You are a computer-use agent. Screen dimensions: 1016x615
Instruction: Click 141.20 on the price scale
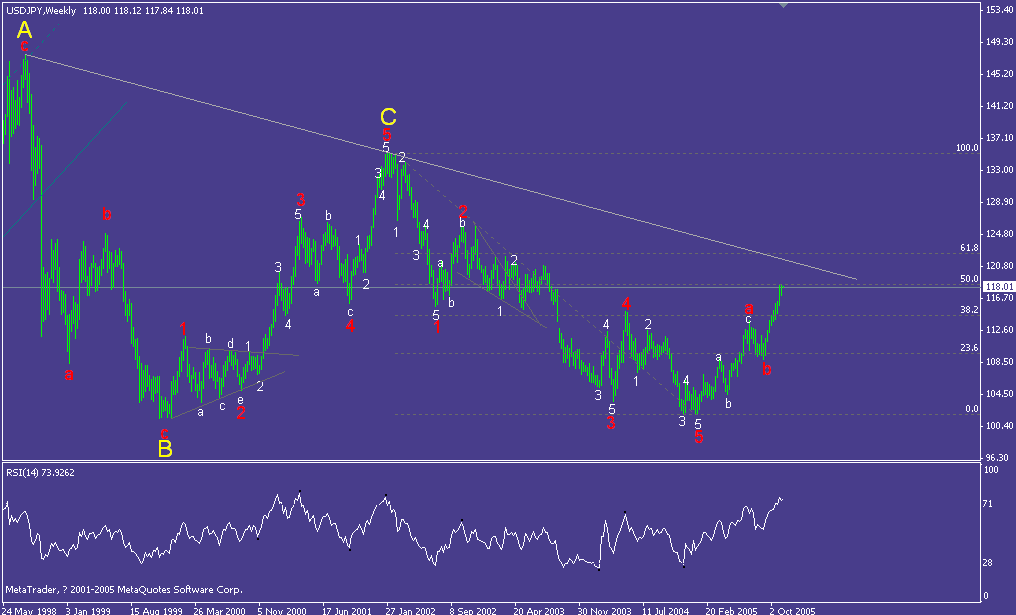tap(999, 106)
